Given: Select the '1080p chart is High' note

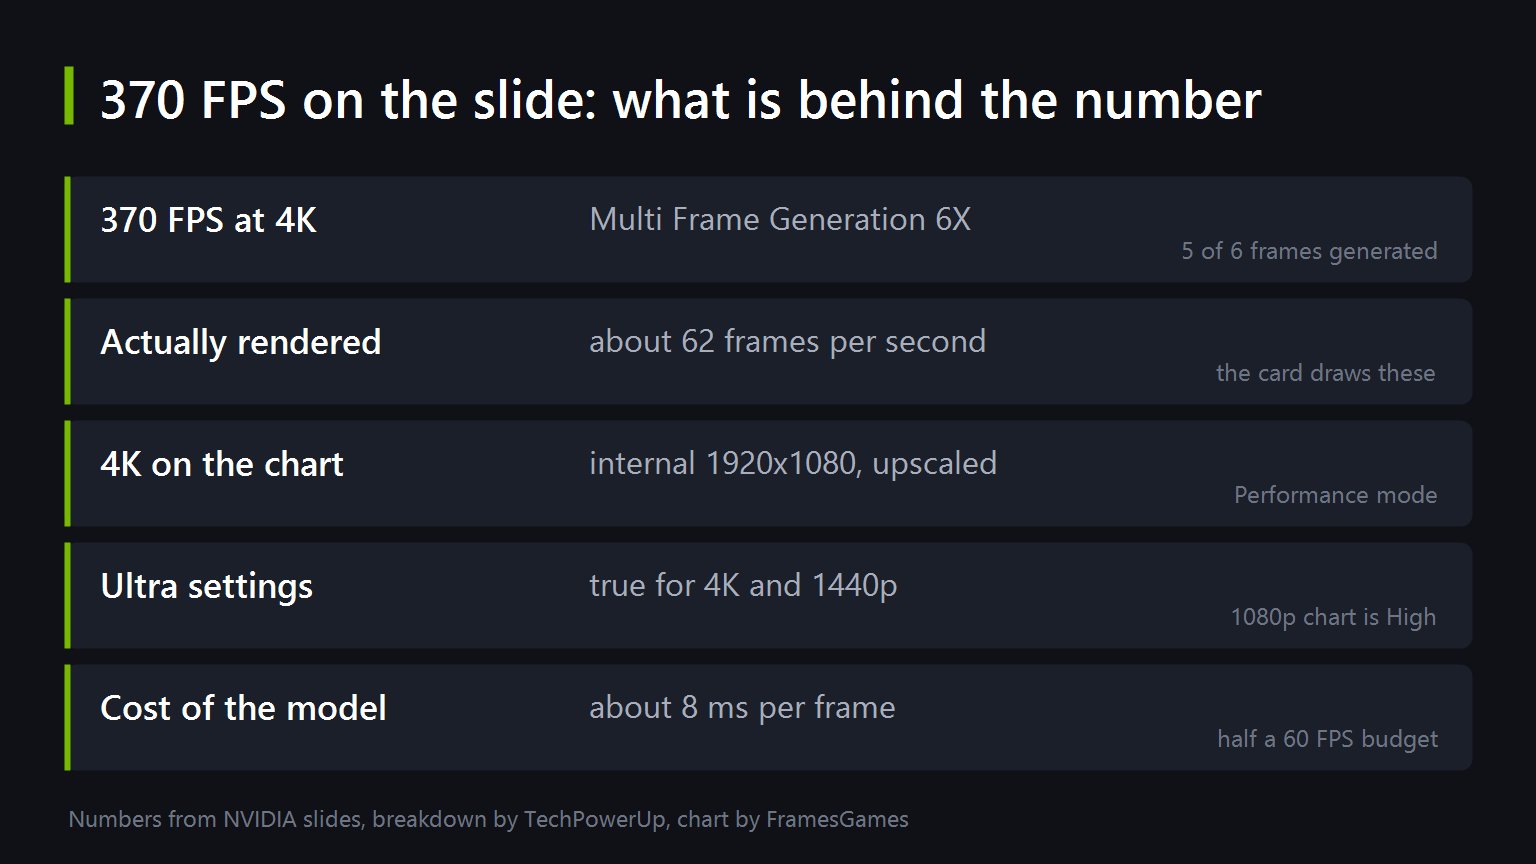Looking at the screenshot, I should pyautogui.click(x=1333, y=617).
